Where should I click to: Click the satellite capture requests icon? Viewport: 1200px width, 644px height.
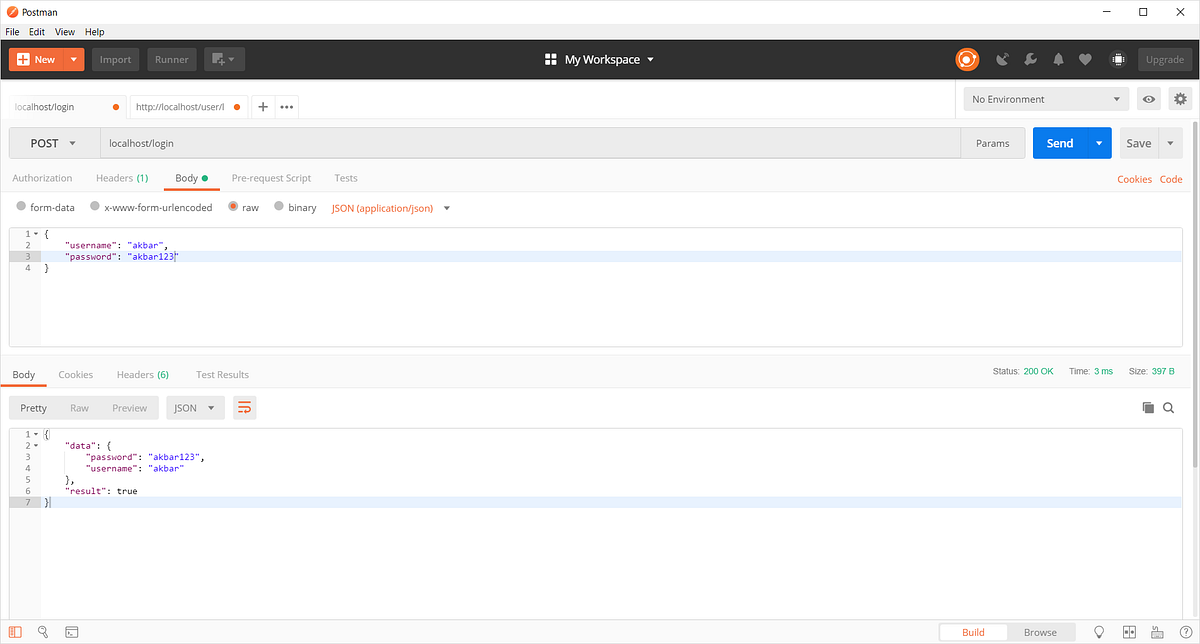coord(1002,59)
